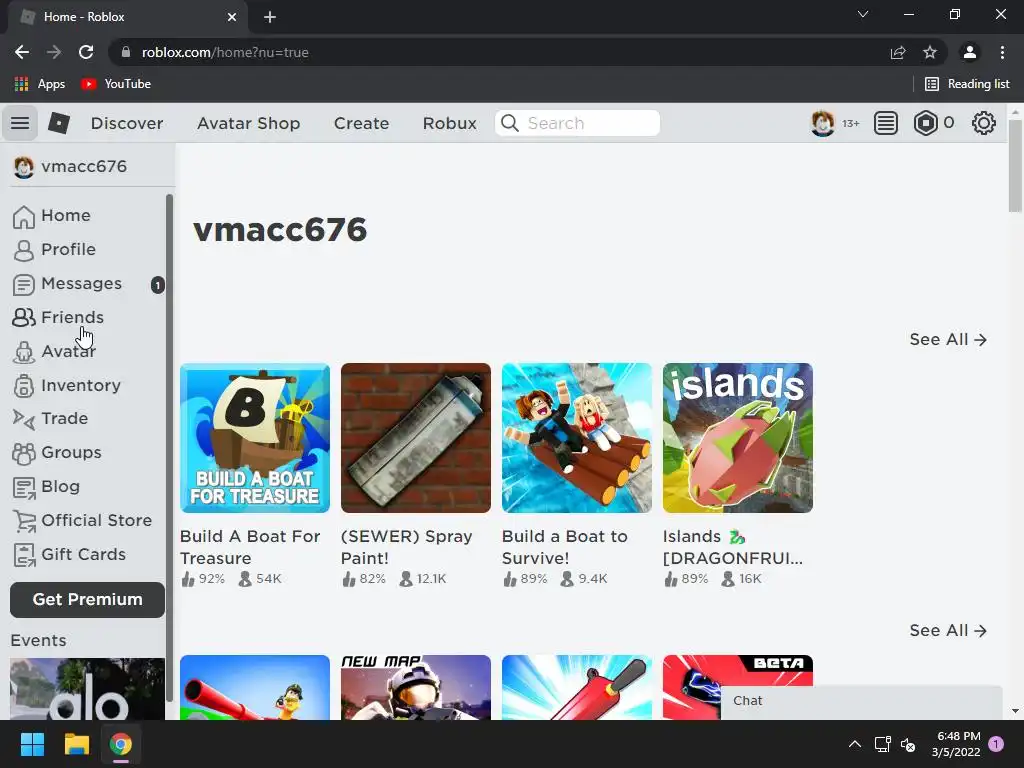
Task: Click See All above the second game row
Action: (x=948, y=631)
